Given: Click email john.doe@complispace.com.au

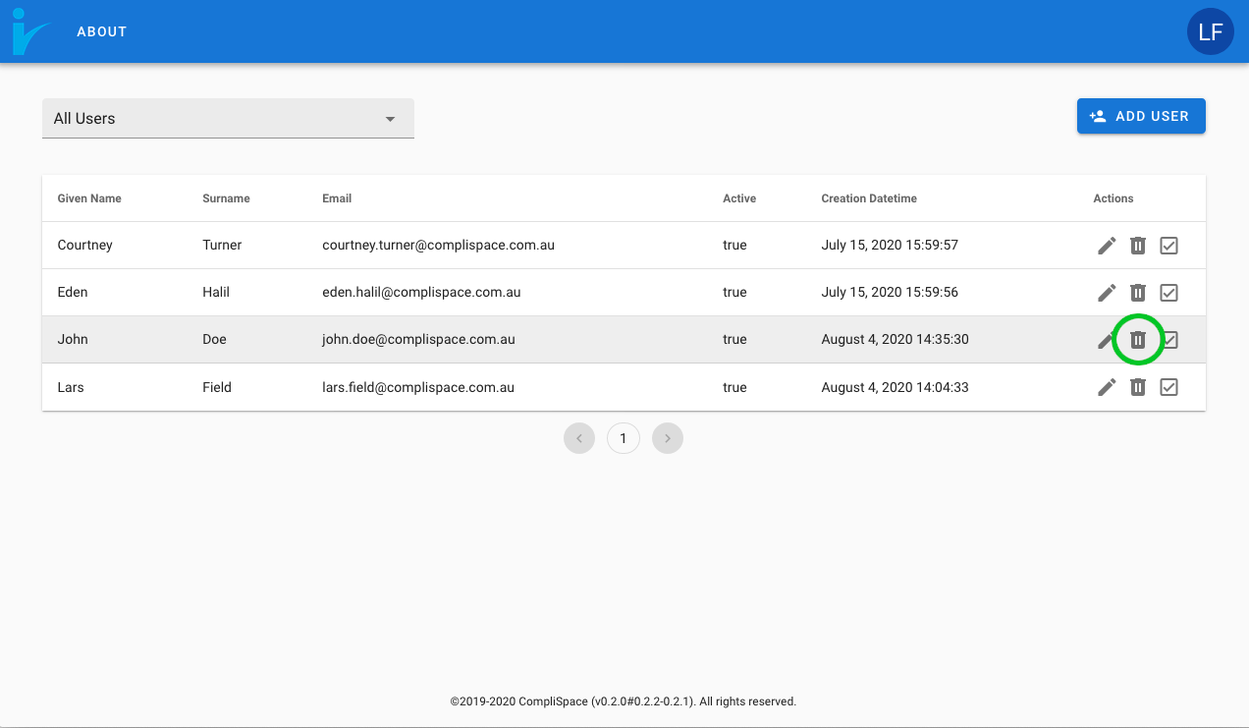Looking at the screenshot, I should click(418, 340).
